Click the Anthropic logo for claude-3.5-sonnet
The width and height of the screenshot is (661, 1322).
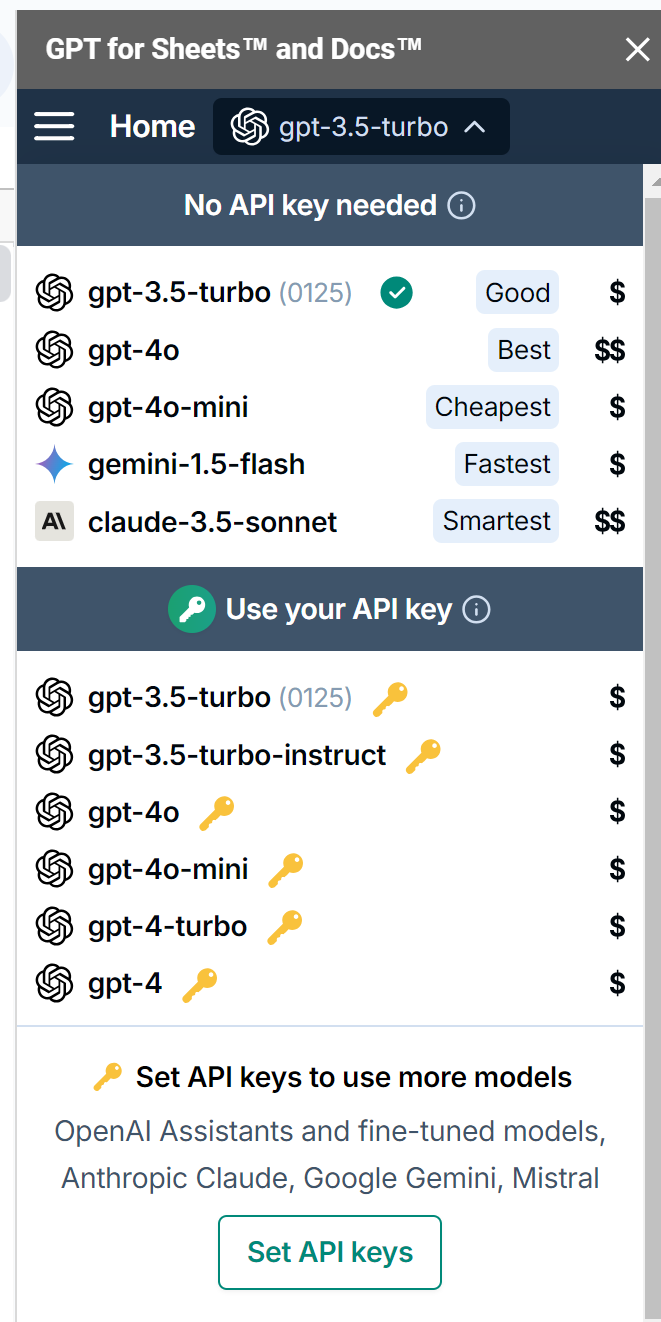click(x=54, y=522)
